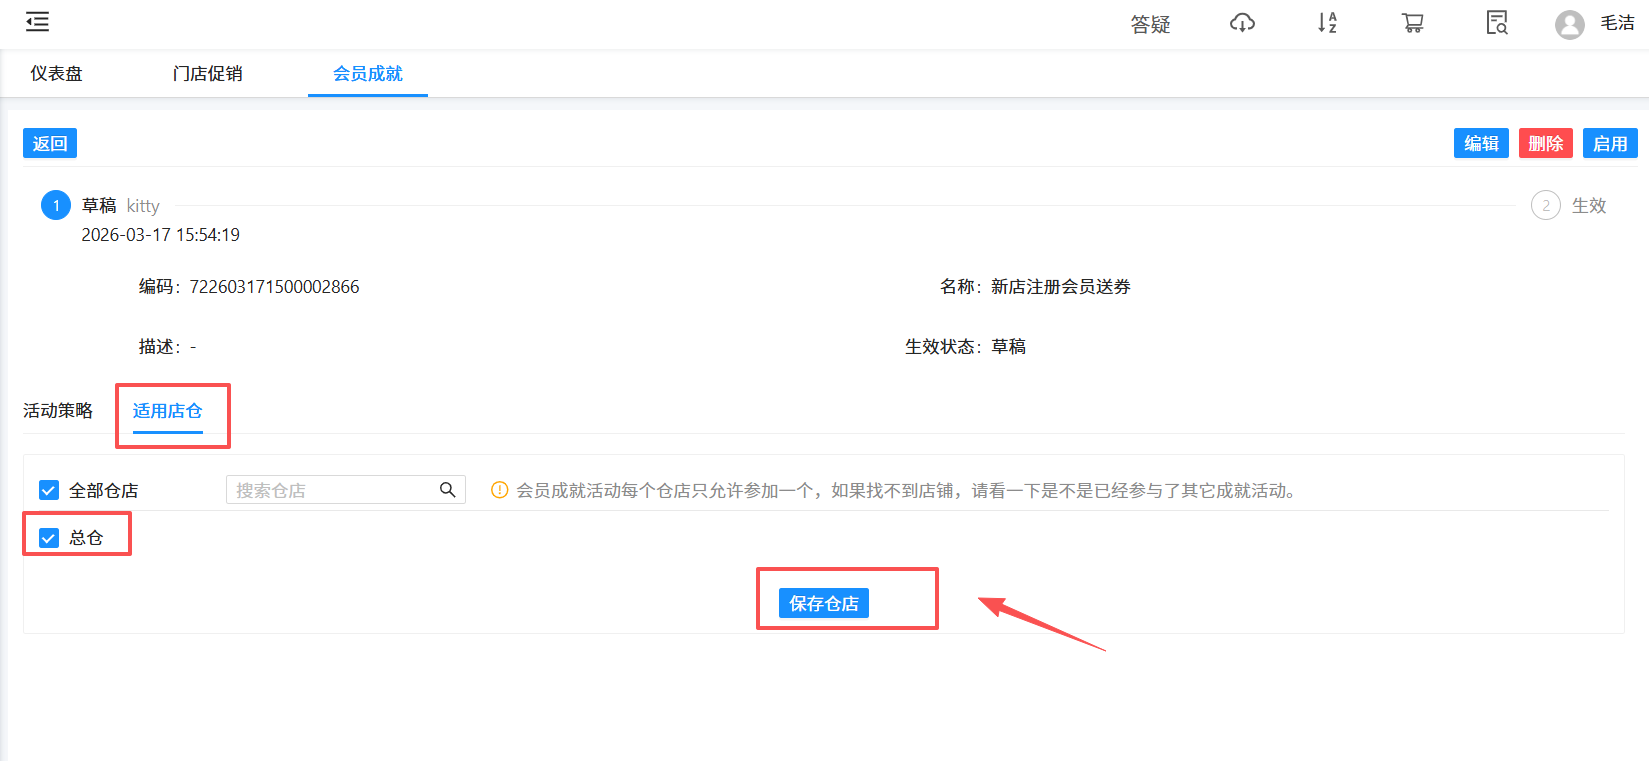Click the orange info warning icon
Image resolution: width=1649 pixels, height=761 pixels.
pos(499,490)
